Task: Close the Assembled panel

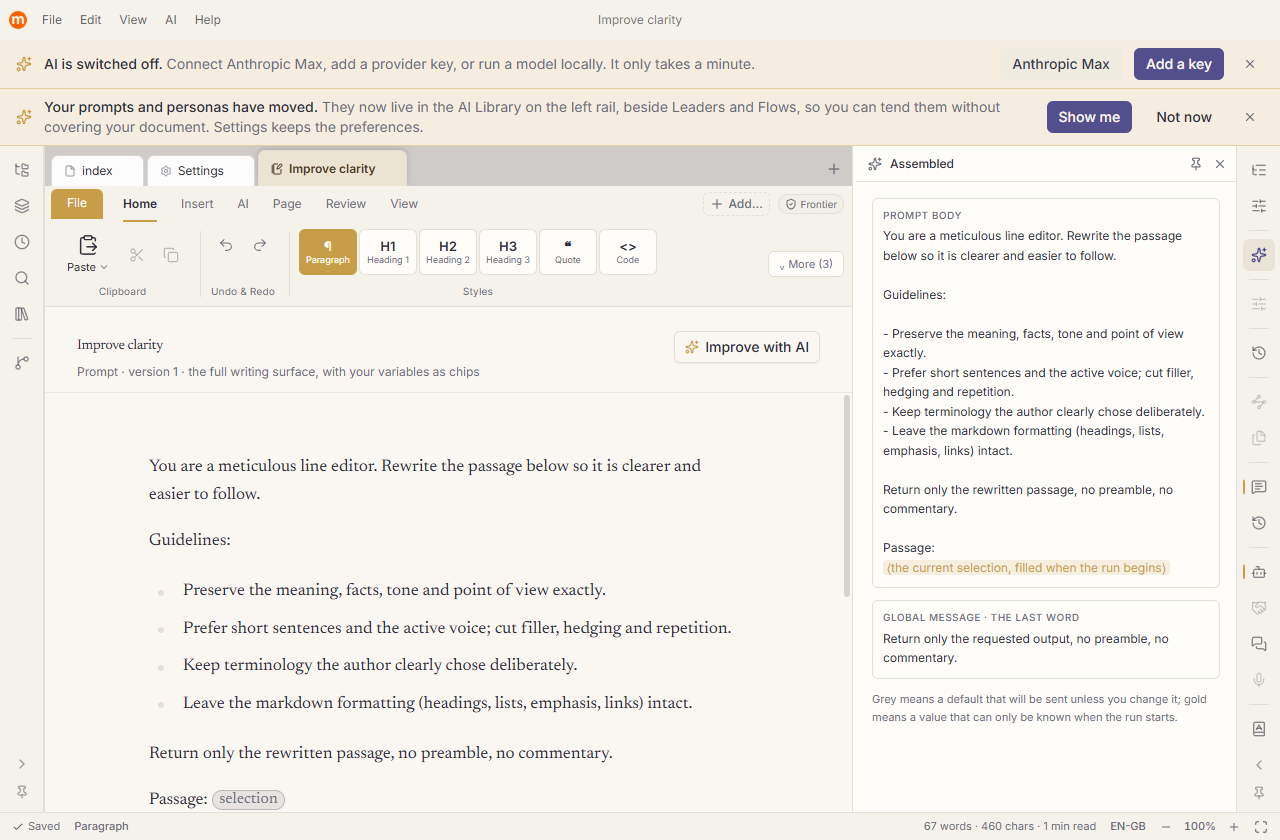Action: tap(1220, 164)
